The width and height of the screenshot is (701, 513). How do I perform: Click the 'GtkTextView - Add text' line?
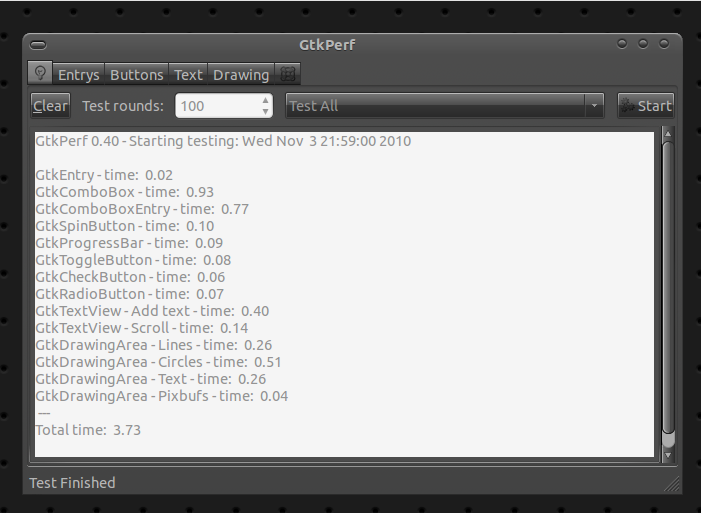click(152, 311)
